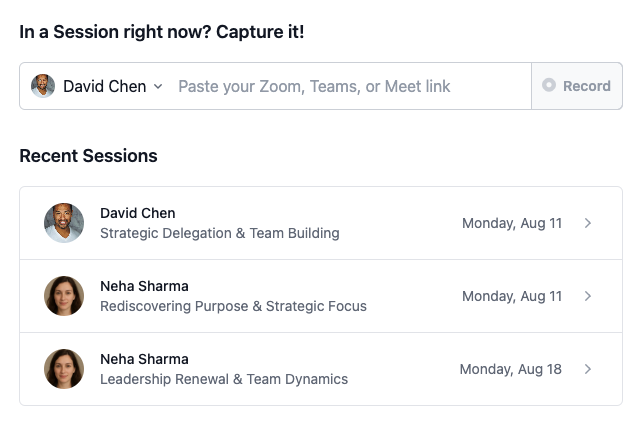Click Neha Sharma name in Leadership Renewal row

(144, 359)
